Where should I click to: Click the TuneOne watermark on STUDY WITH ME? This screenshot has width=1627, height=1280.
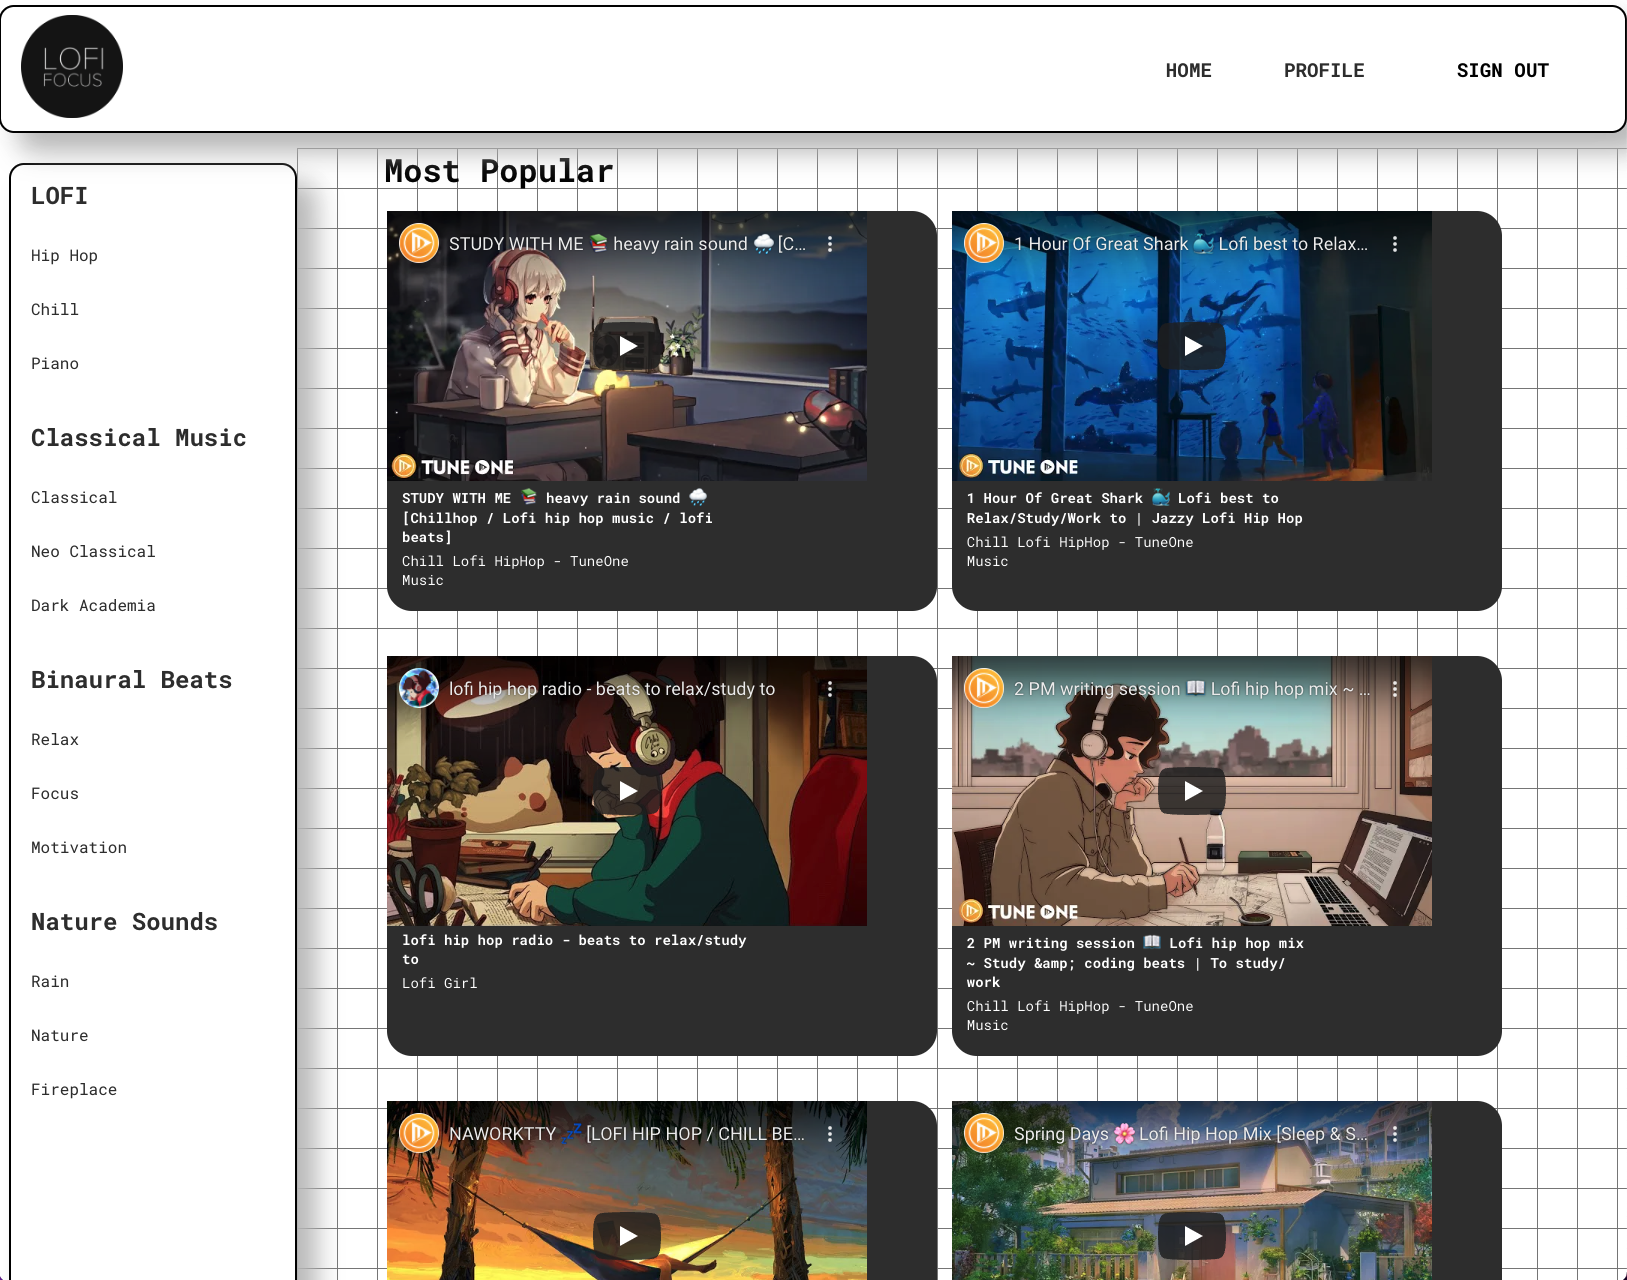(452, 466)
